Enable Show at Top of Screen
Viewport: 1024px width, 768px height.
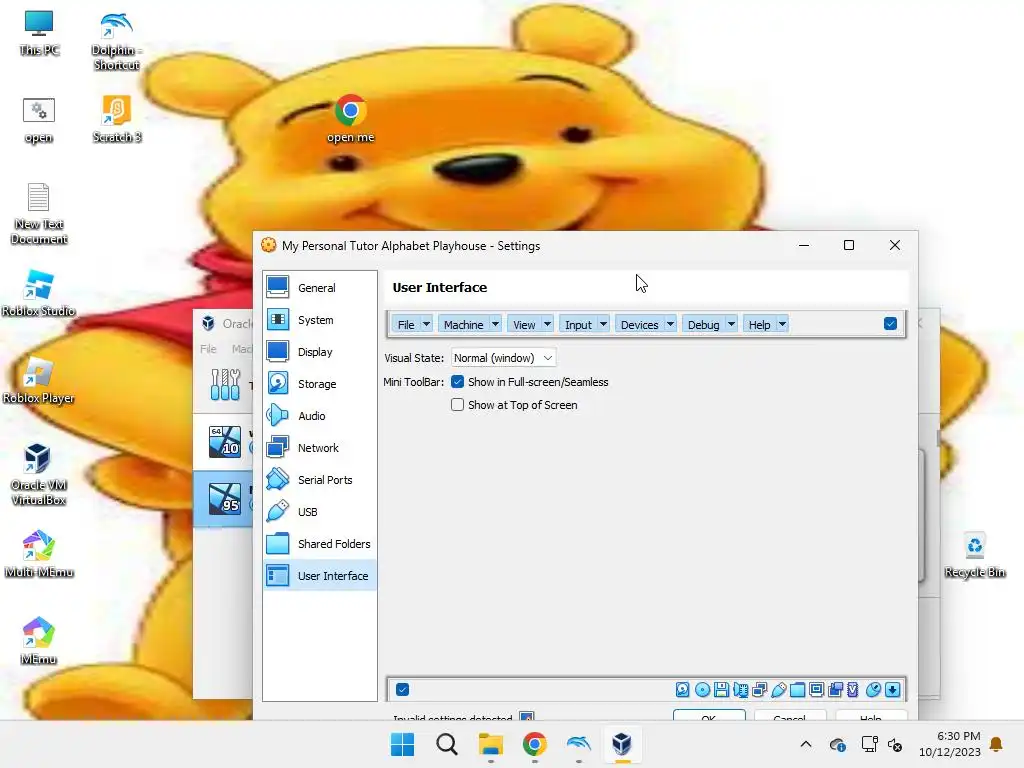tap(457, 405)
